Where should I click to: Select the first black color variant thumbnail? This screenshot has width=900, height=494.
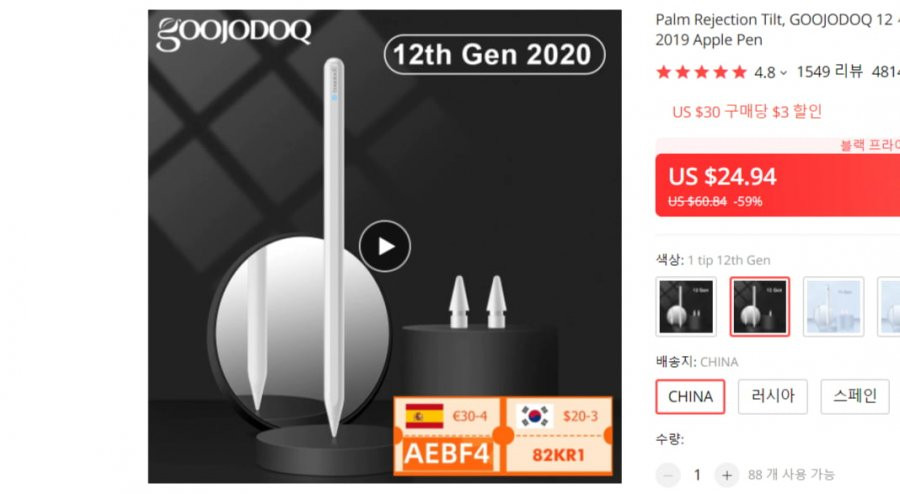pyautogui.click(x=686, y=306)
